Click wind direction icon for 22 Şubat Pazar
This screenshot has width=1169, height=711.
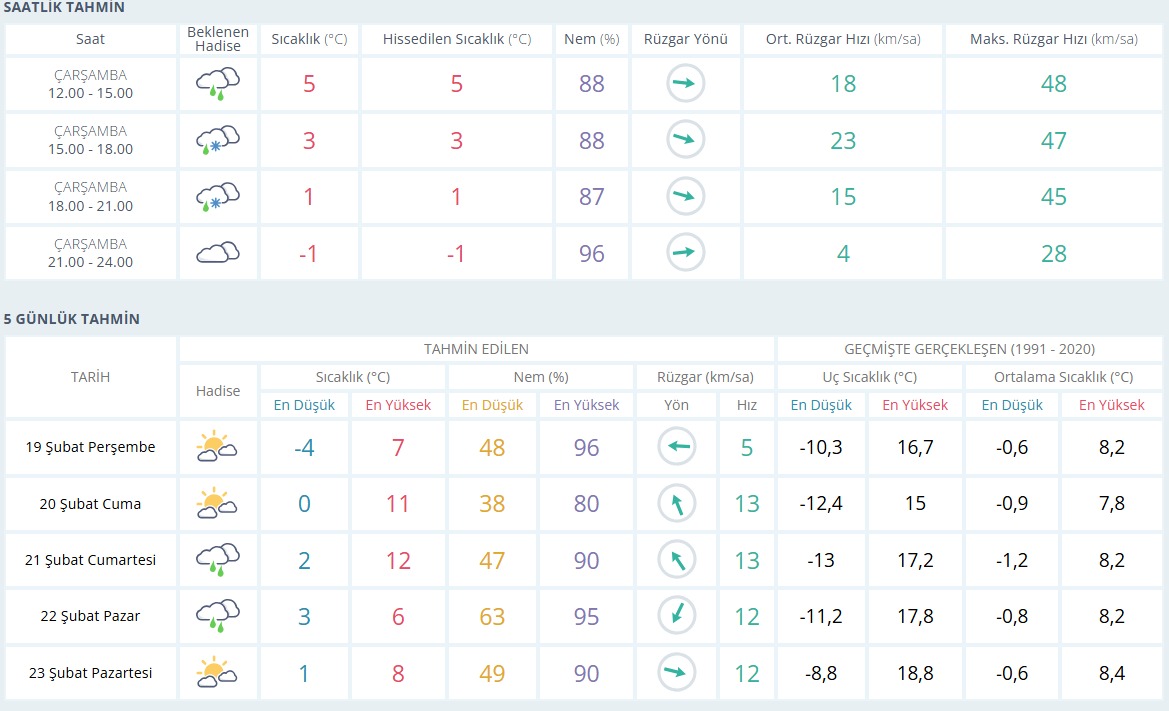pyautogui.click(x=677, y=616)
